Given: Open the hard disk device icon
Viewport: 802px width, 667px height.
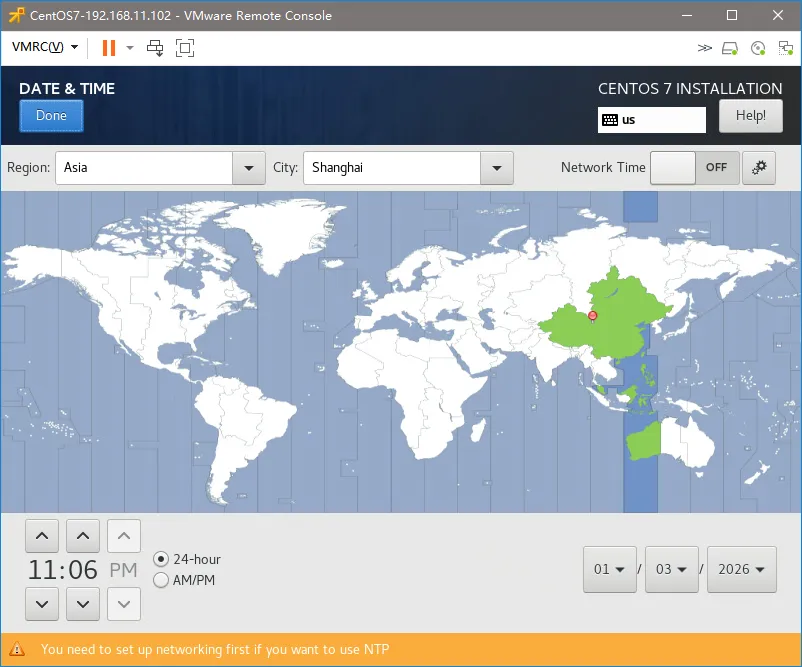Looking at the screenshot, I should coord(730,48).
